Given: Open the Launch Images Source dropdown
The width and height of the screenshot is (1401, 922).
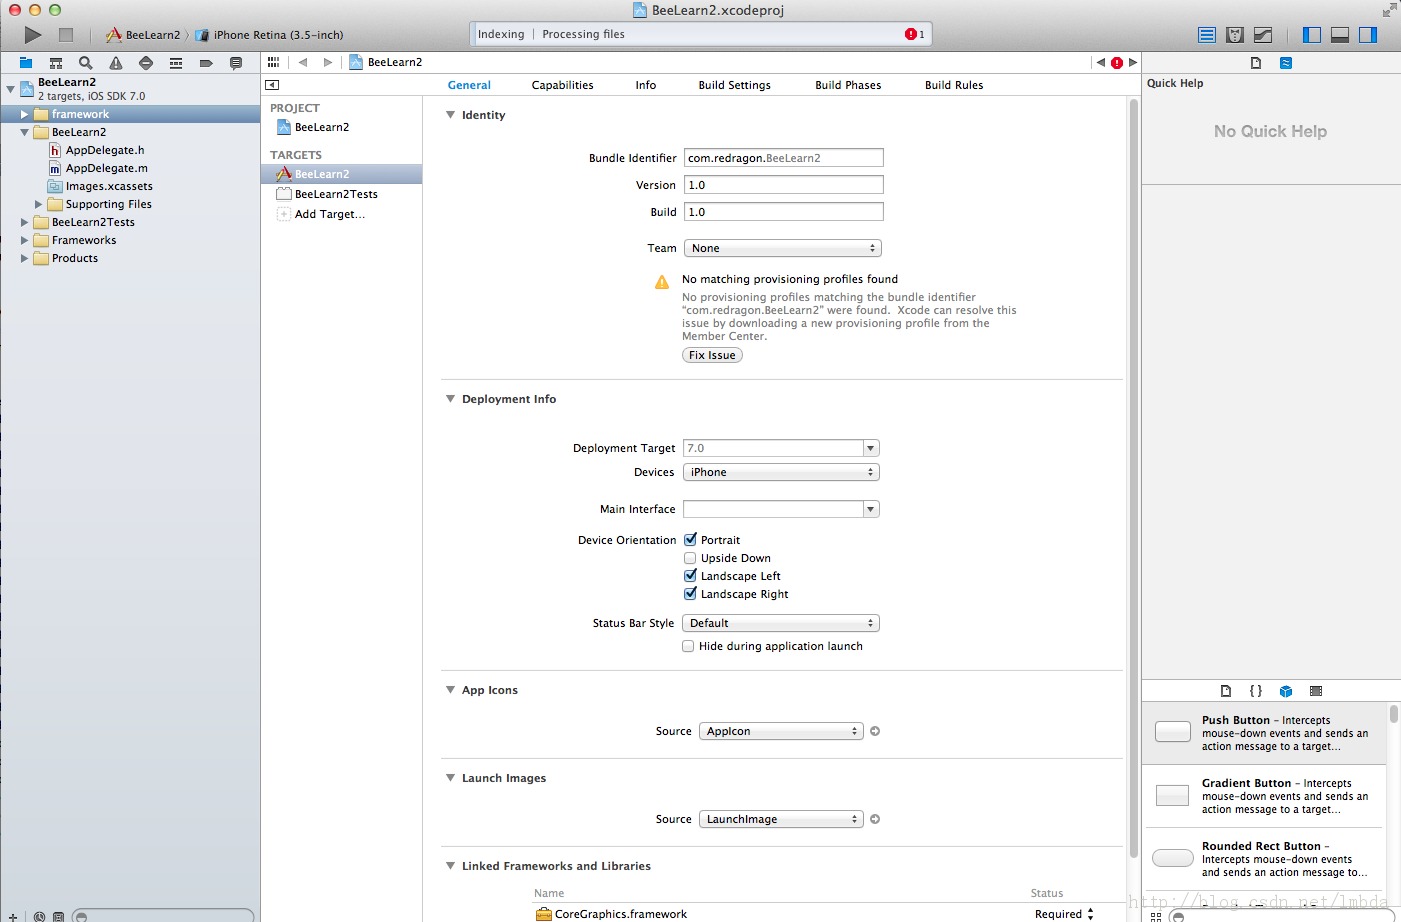Looking at the screenshot, I should 781,819.
